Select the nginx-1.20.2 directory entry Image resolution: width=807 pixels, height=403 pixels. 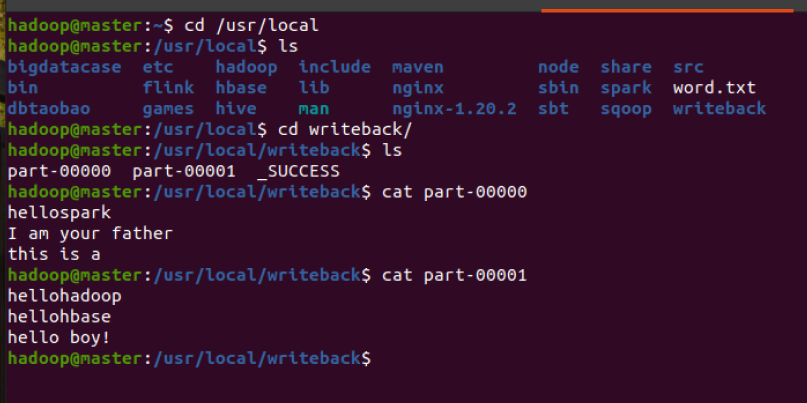tap(454, 109)
